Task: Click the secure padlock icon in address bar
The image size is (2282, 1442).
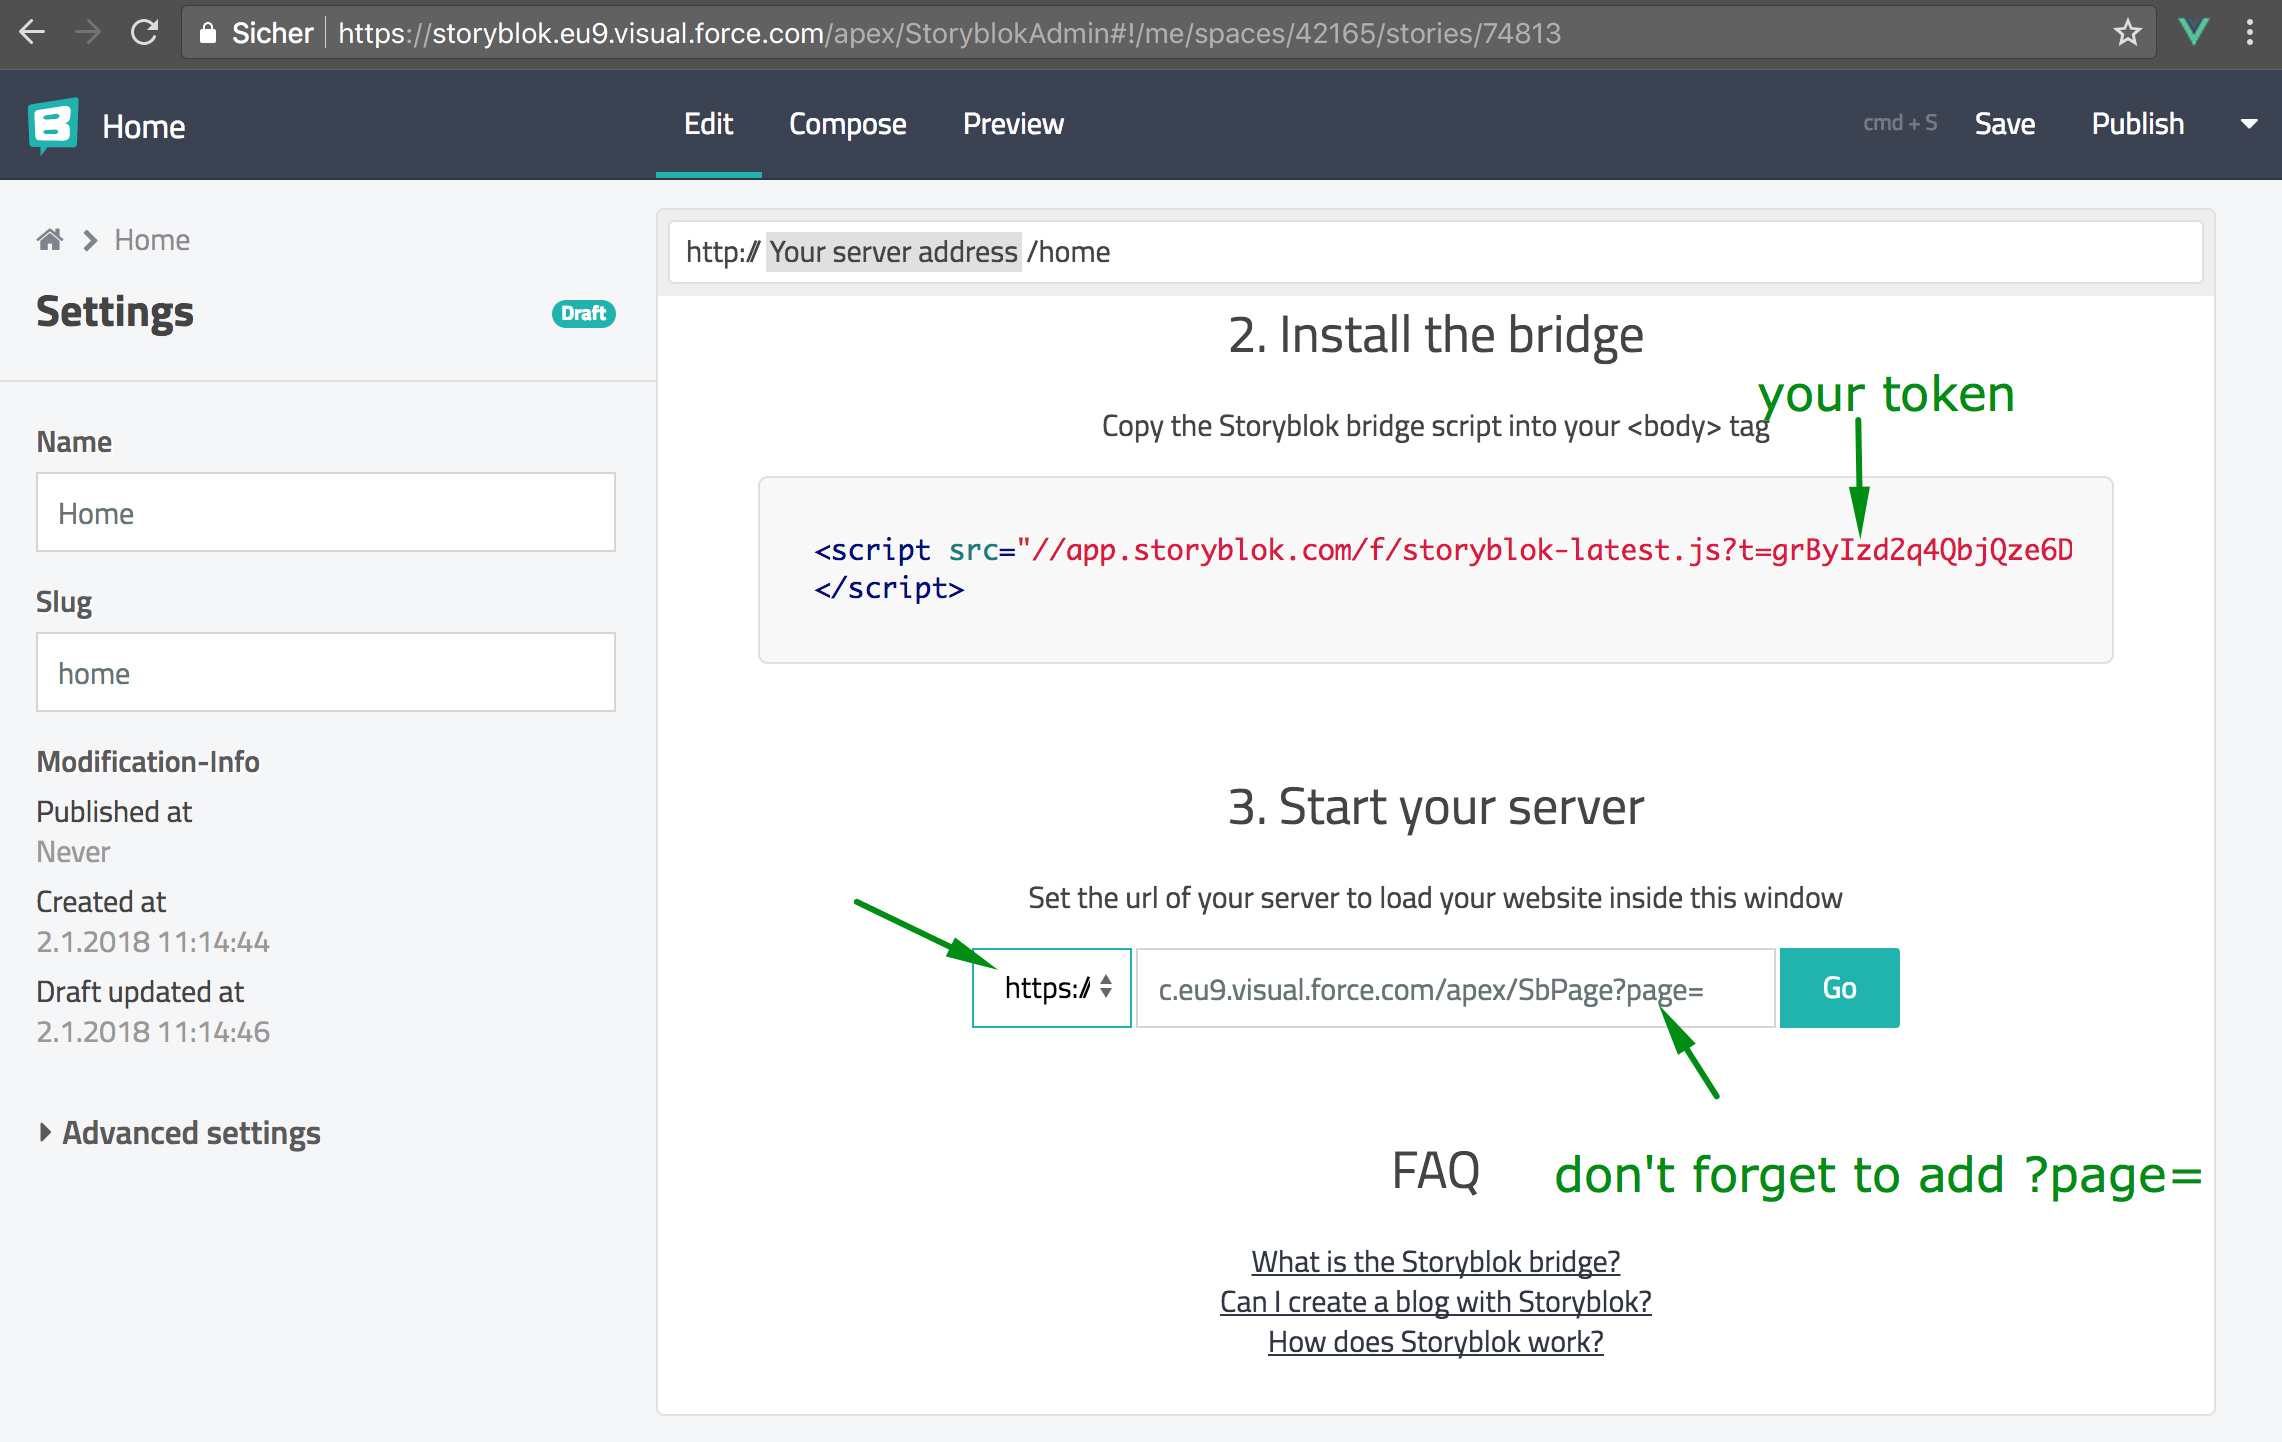Action: pos(207,33)
